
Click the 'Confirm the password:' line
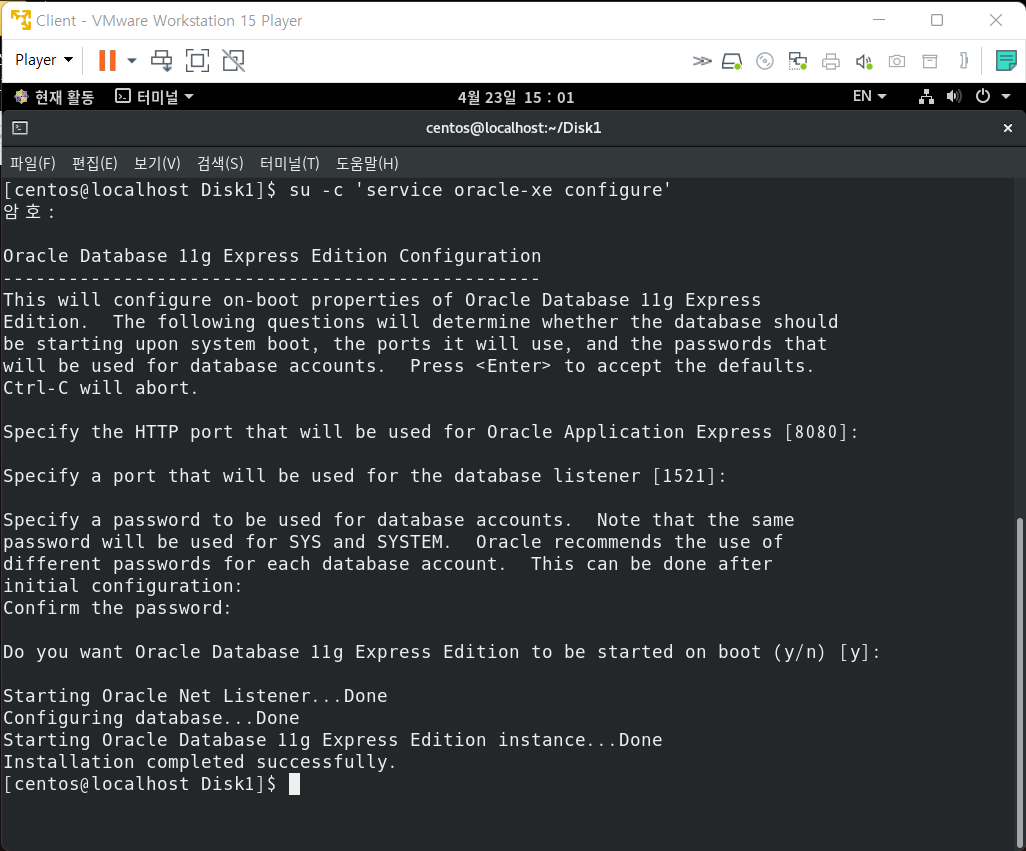[x=117, y=608]
